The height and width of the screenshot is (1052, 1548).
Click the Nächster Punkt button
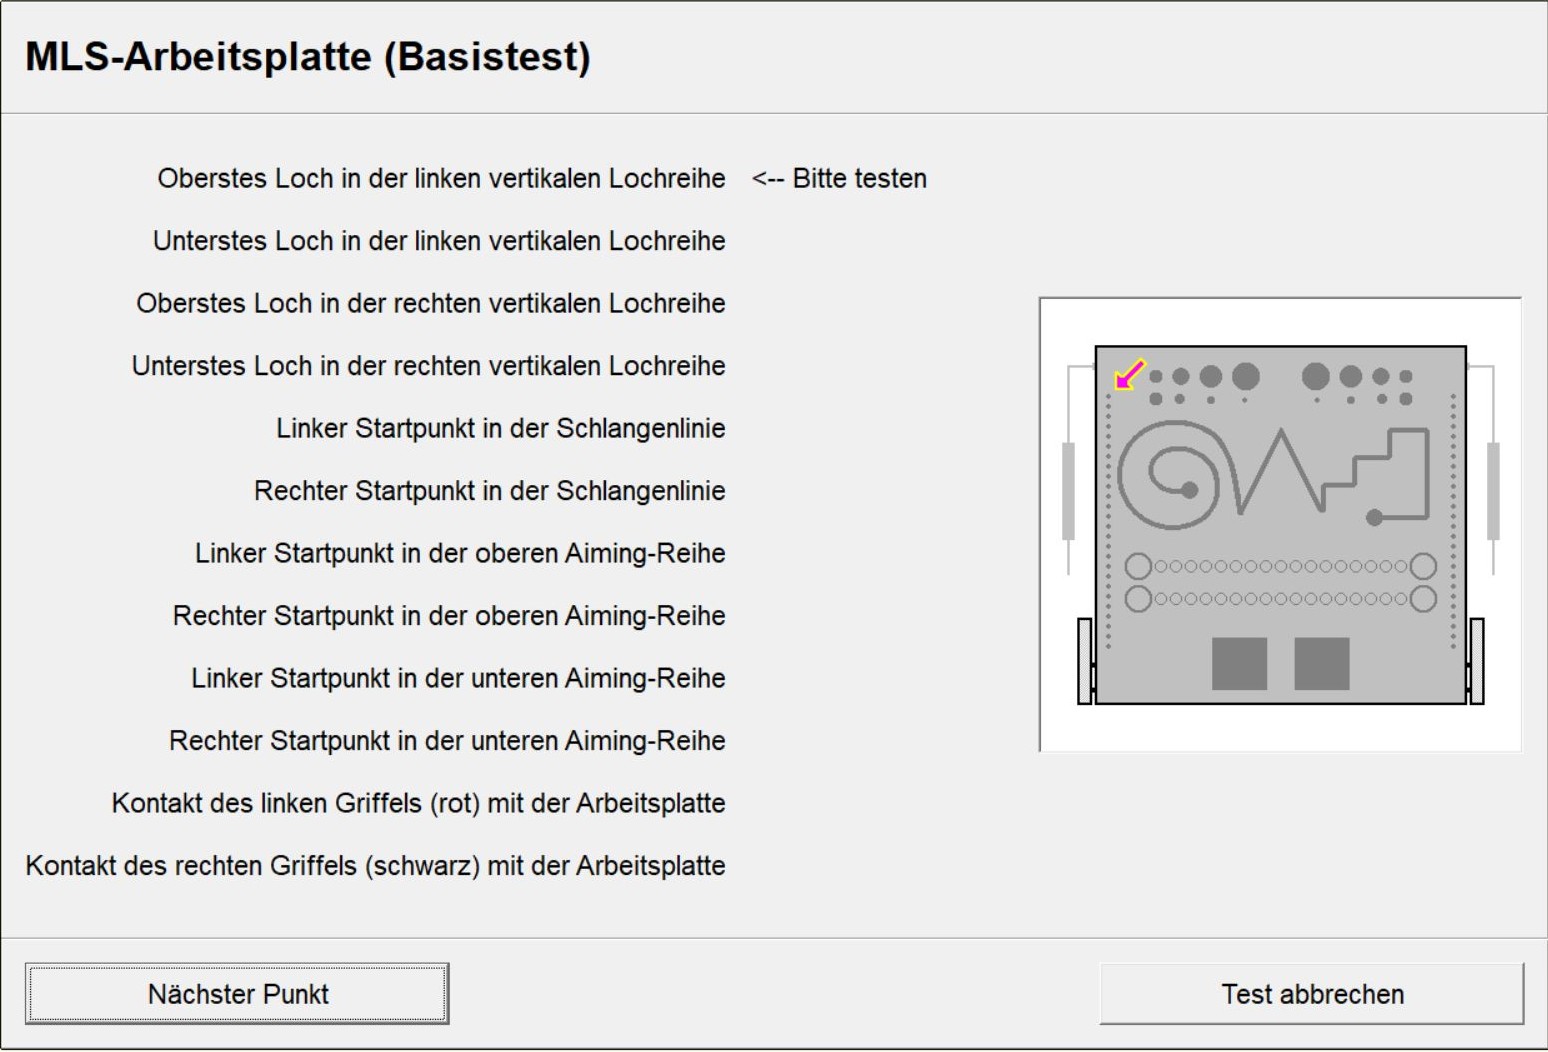(238, 994)
